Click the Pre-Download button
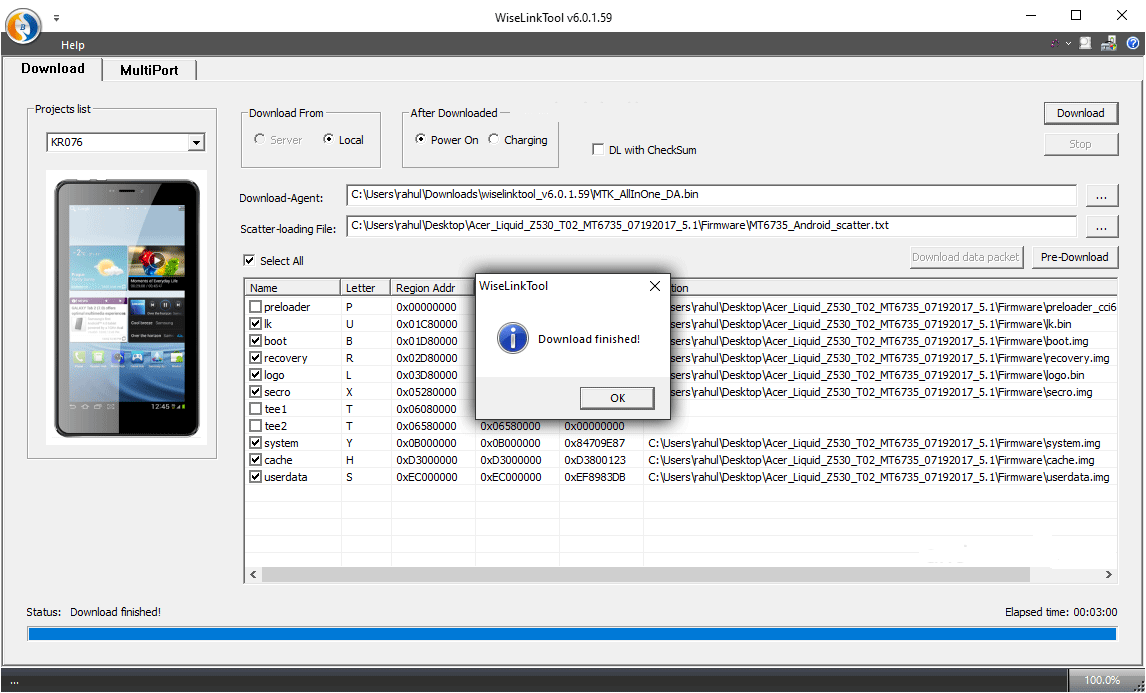The width and height of the screenshot is (1146, 693). click(1074, 257)
